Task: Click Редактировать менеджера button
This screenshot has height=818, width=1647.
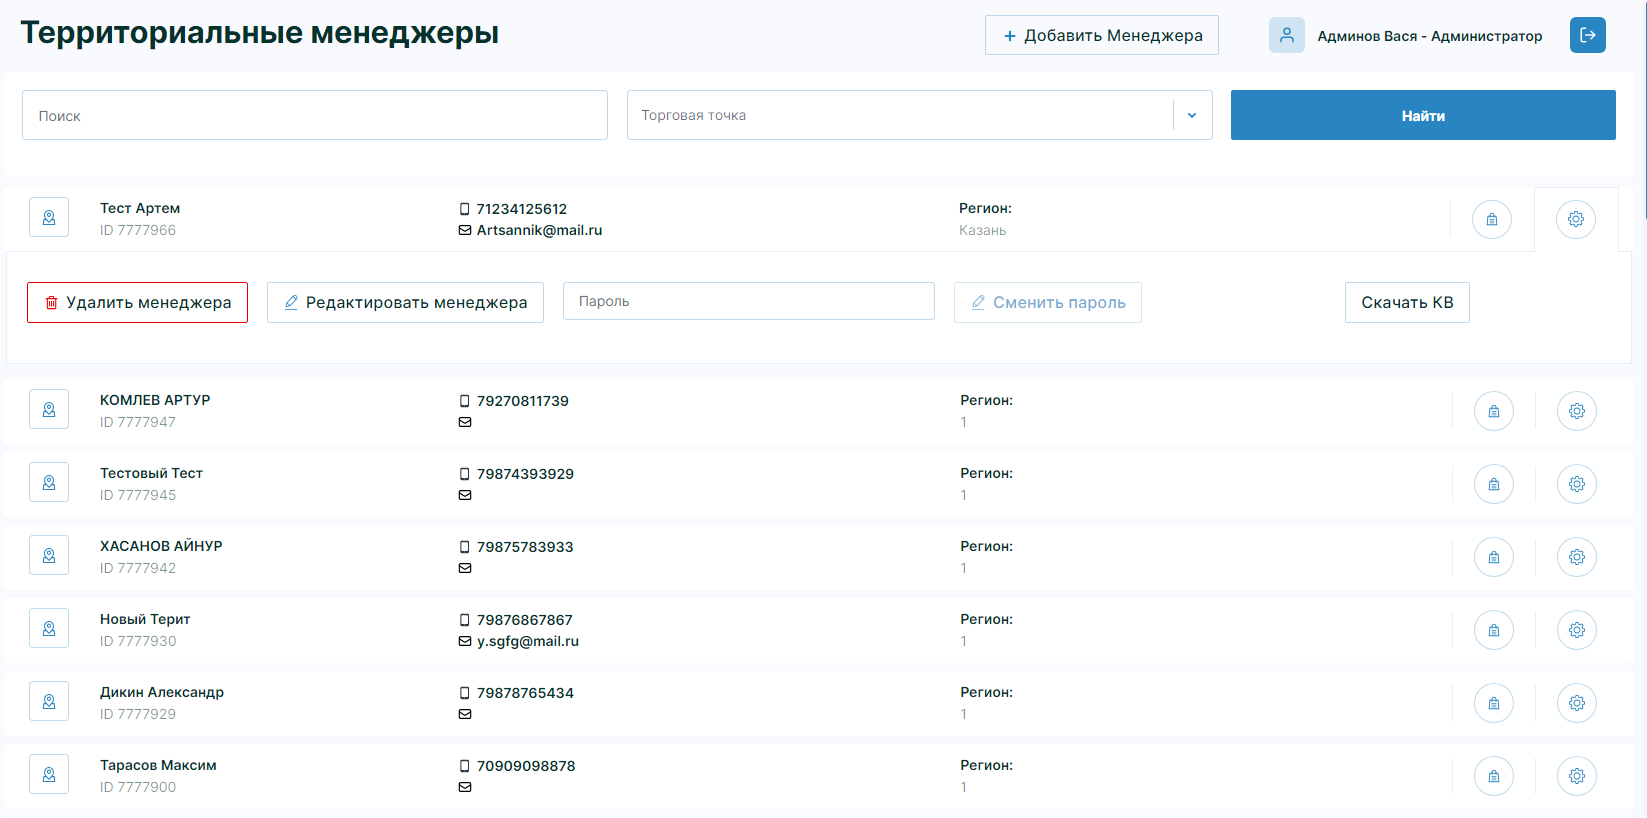Action: [405, 302]
